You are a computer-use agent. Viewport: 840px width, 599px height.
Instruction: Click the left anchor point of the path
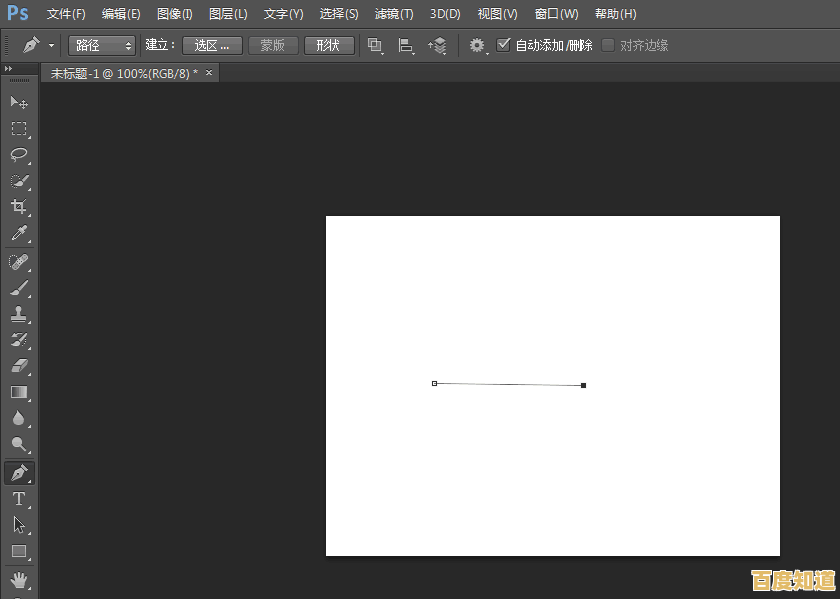434,383
